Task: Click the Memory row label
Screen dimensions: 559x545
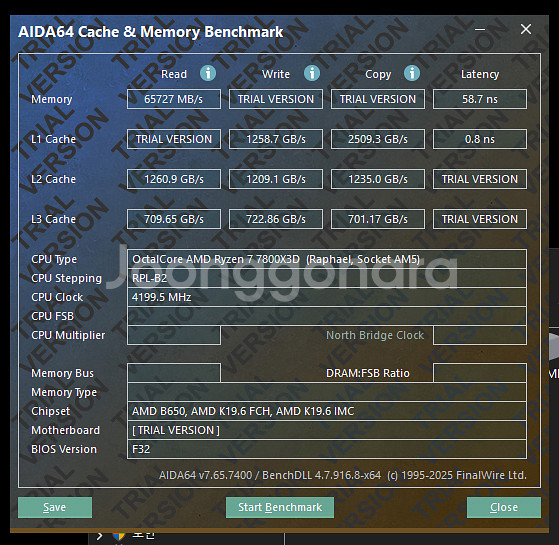Action: [x=52, y=99]
